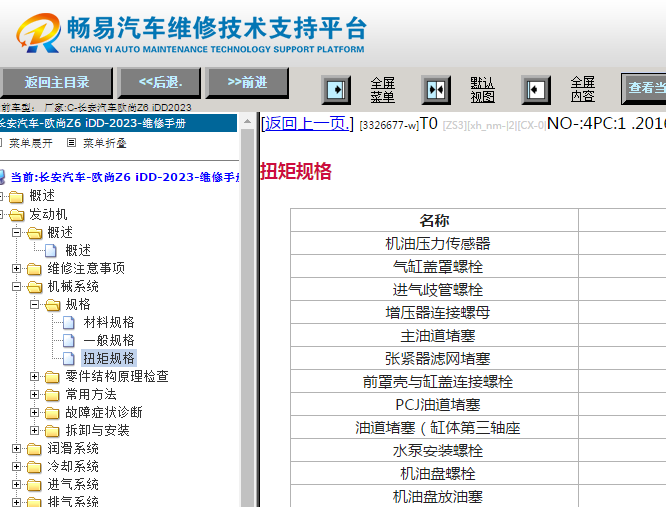Click the folder icon beside 冷却系统

[34, 467]
